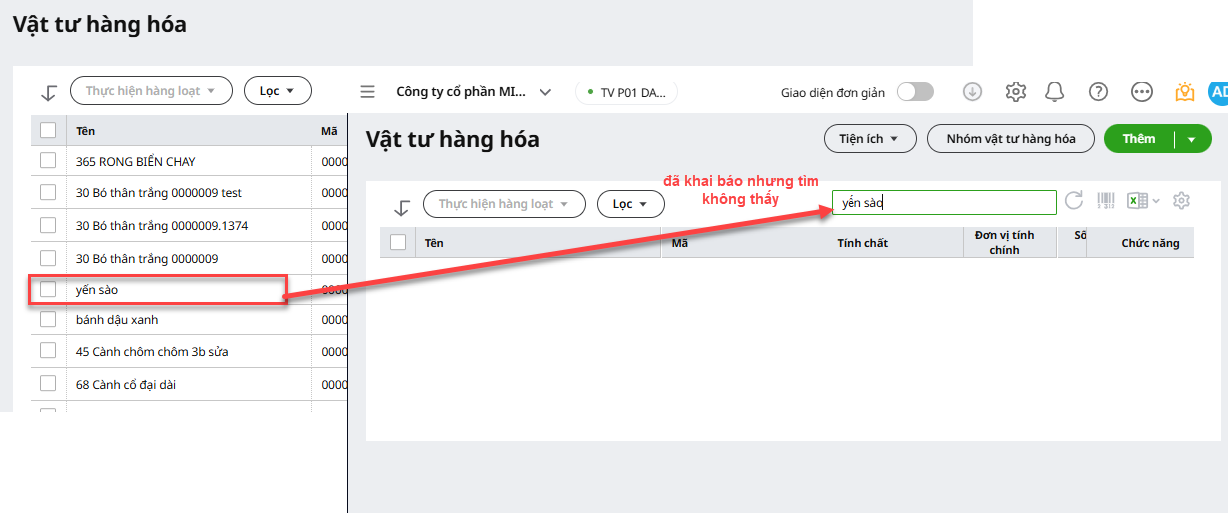The height and width of the screenshot is (515, 1228).
Task: Check the select-all box in right table header
Action: click(398, 242)
